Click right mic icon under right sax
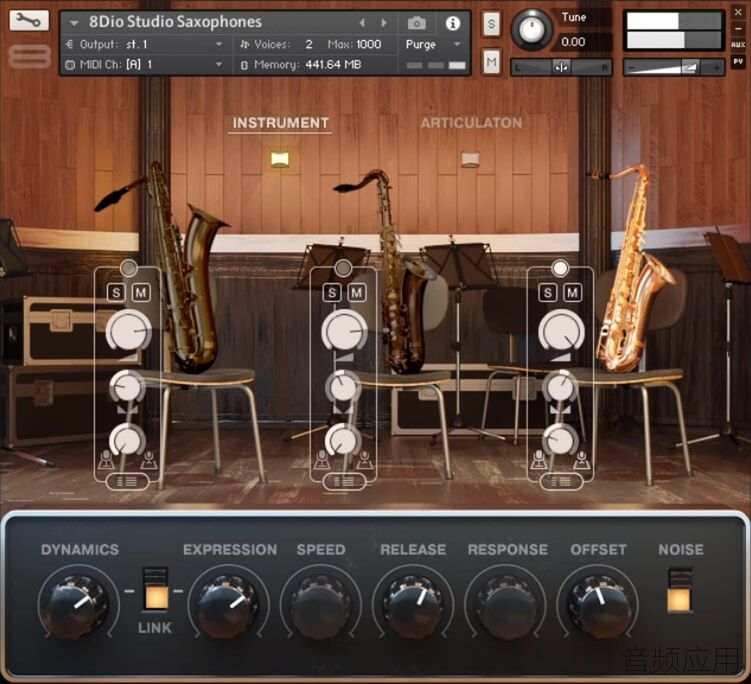The width and height of the screenshot is (751, 684). tap(581, 460)
